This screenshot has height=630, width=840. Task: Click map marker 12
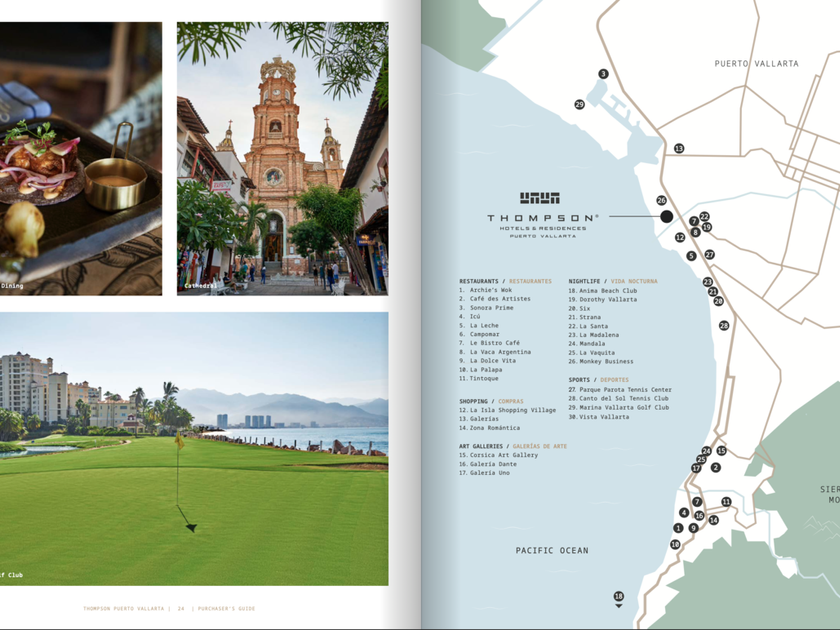coord(680,237)
